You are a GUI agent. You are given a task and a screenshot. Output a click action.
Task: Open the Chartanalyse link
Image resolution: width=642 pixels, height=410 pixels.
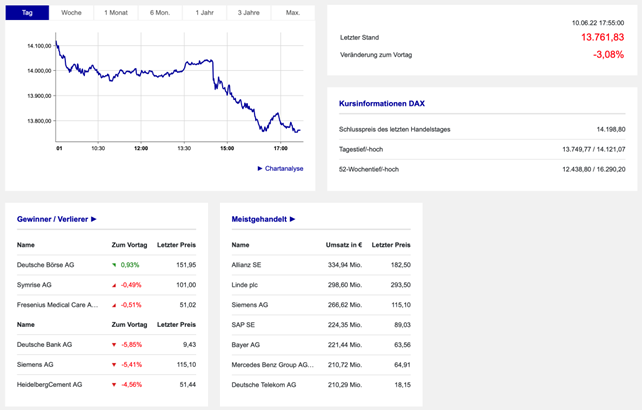click(x=284, y=169)
